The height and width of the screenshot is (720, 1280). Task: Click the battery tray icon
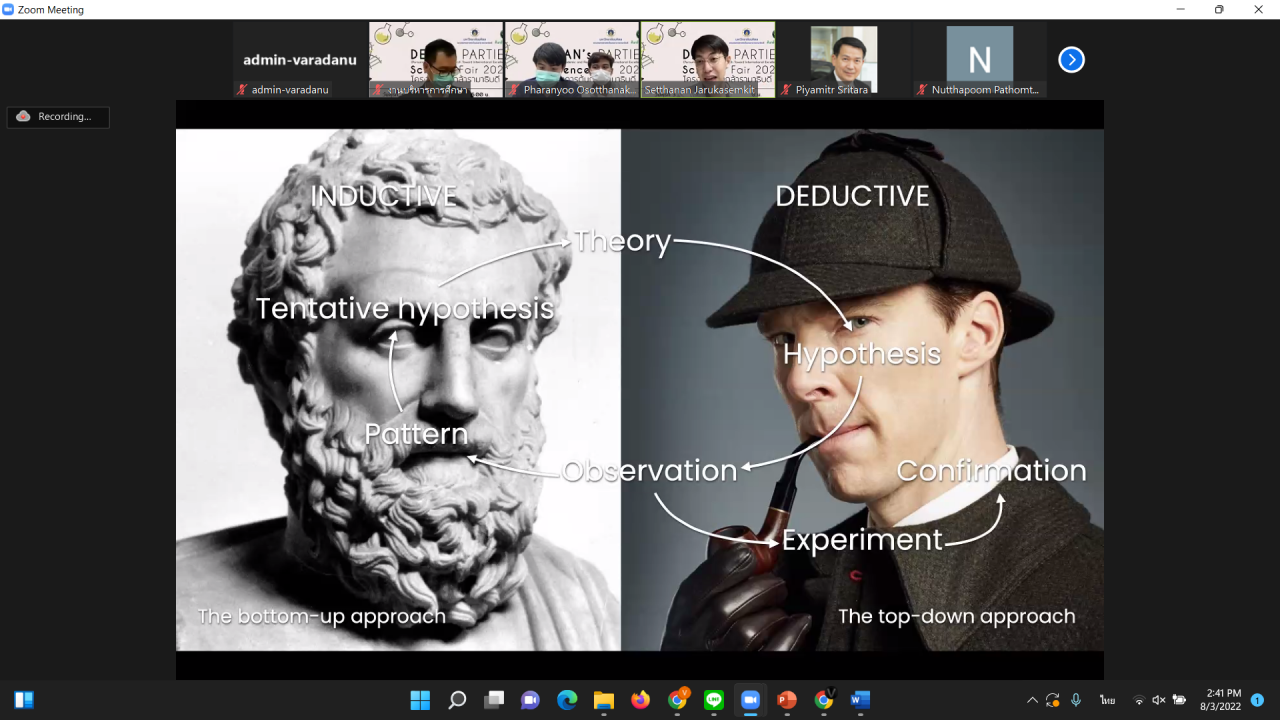click(1180, 700)
